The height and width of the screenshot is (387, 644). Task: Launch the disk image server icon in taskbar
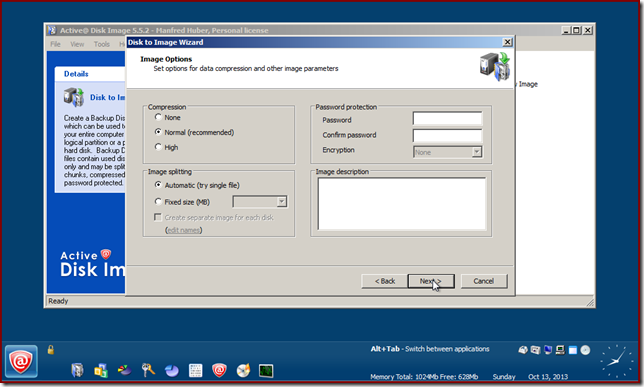[77, 370]
